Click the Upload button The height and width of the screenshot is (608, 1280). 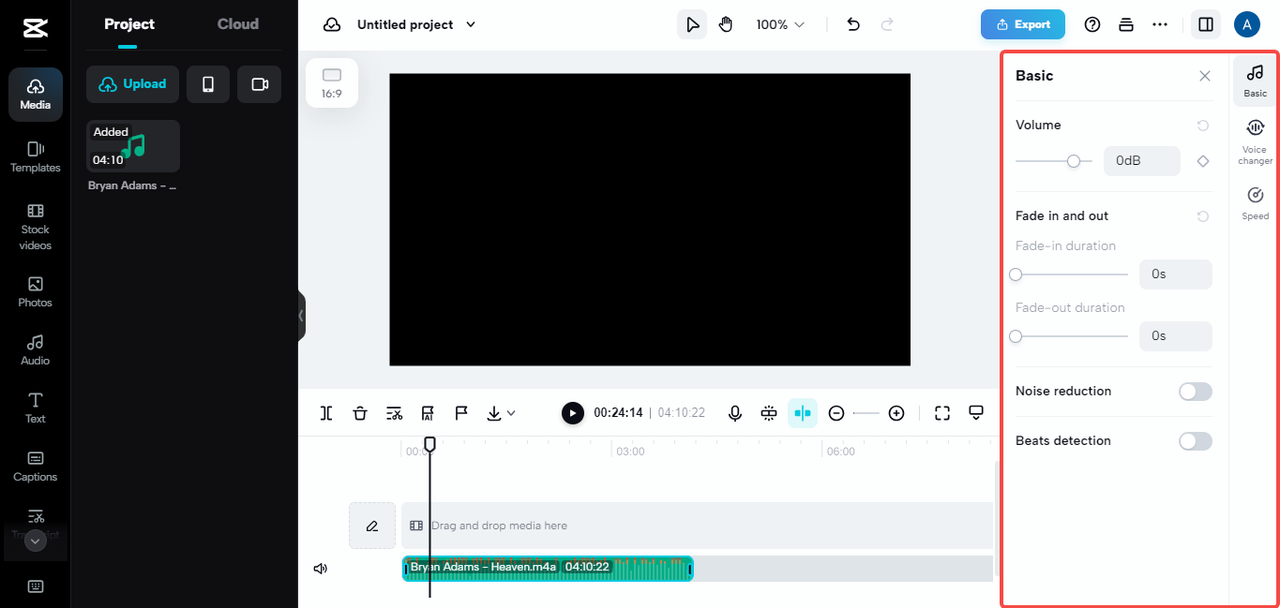[x=133, y=84]
